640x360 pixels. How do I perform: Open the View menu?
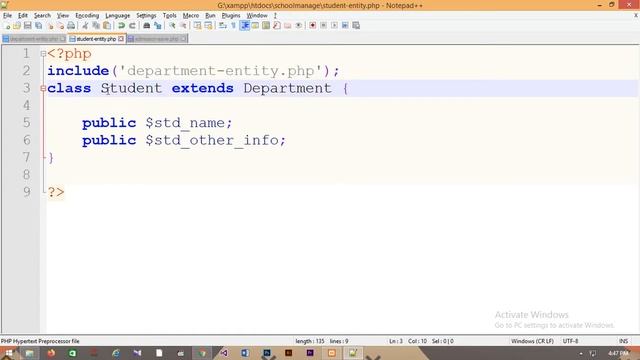tap(62, 16)
